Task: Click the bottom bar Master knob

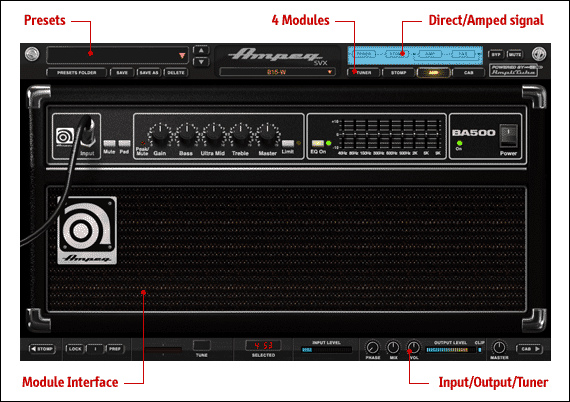Action: (499, 347)
